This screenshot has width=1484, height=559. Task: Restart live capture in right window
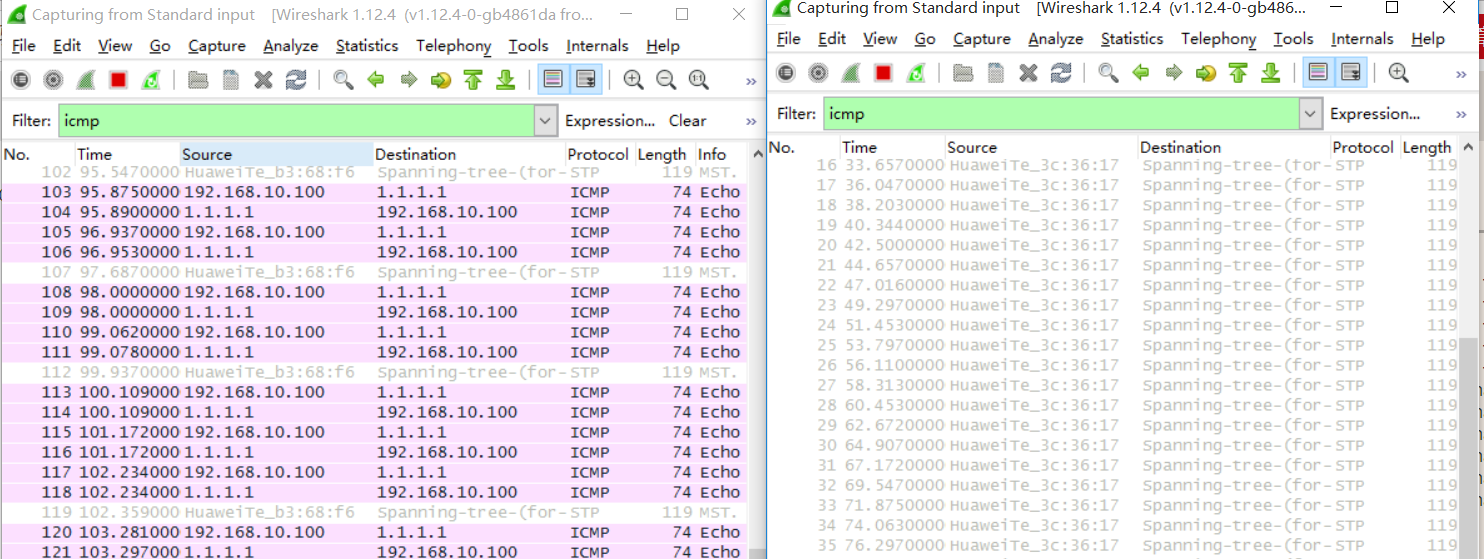[x=916, y=72]
